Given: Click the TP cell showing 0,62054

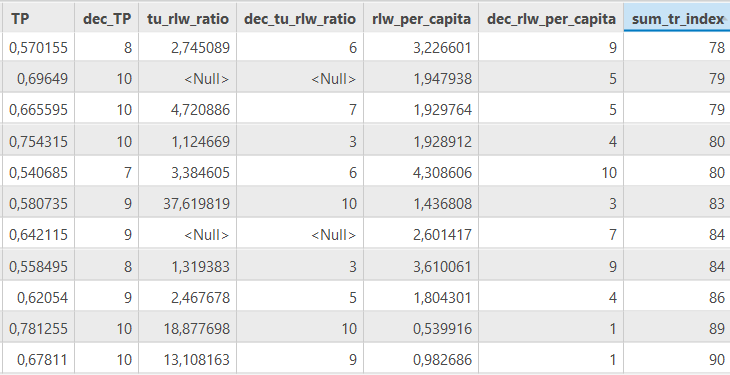Looking at the screenshot, I should 39,297.
